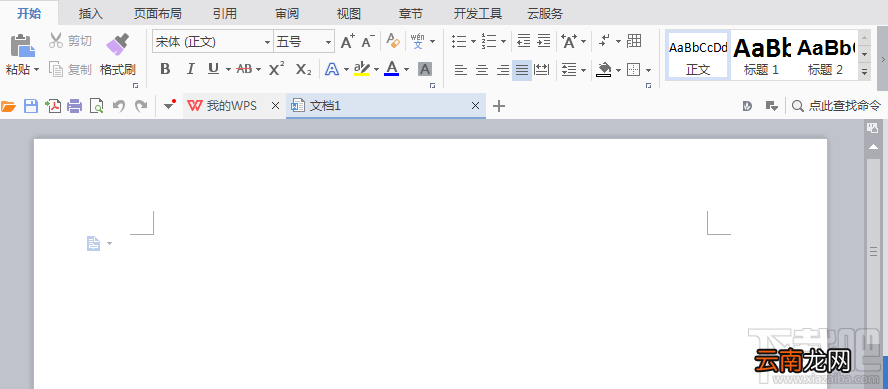Click the insert table grid icon
Screen dimensions: 888x389
coord(634,41)
